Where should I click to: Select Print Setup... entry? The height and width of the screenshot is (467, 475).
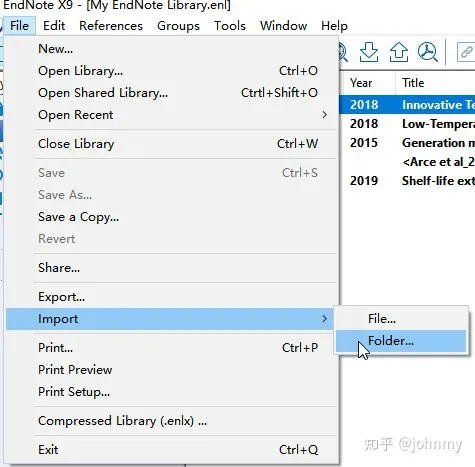coord(171,392)
